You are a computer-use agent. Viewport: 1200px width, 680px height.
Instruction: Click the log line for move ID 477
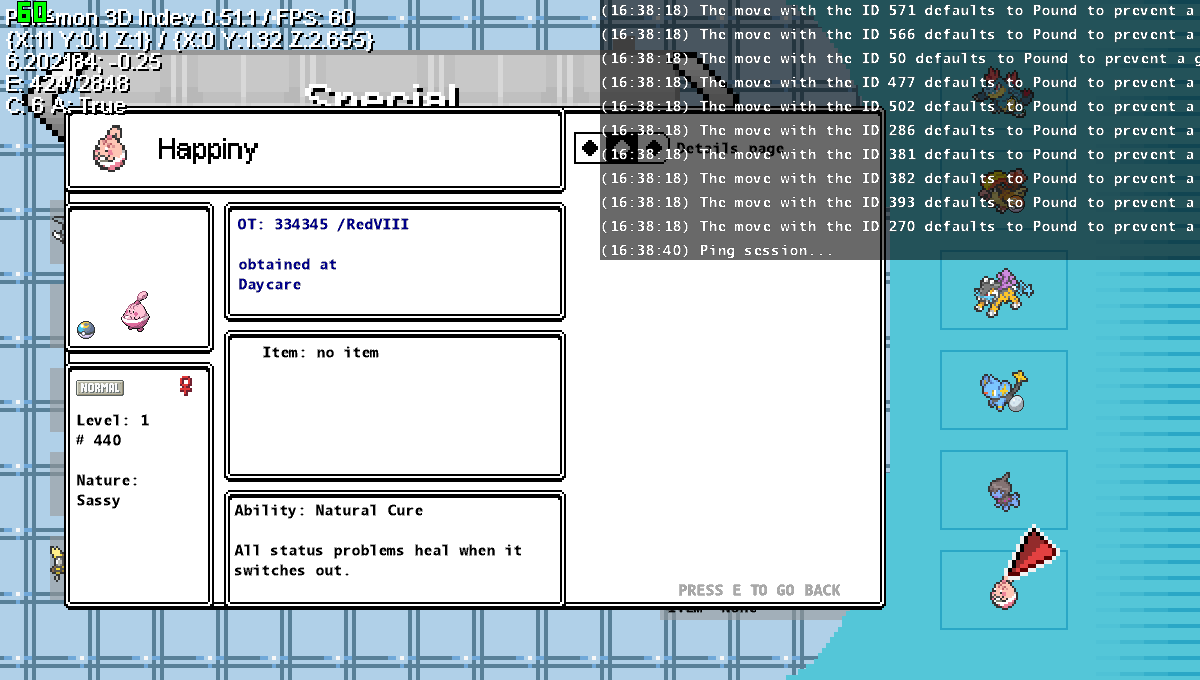point(900,82)
